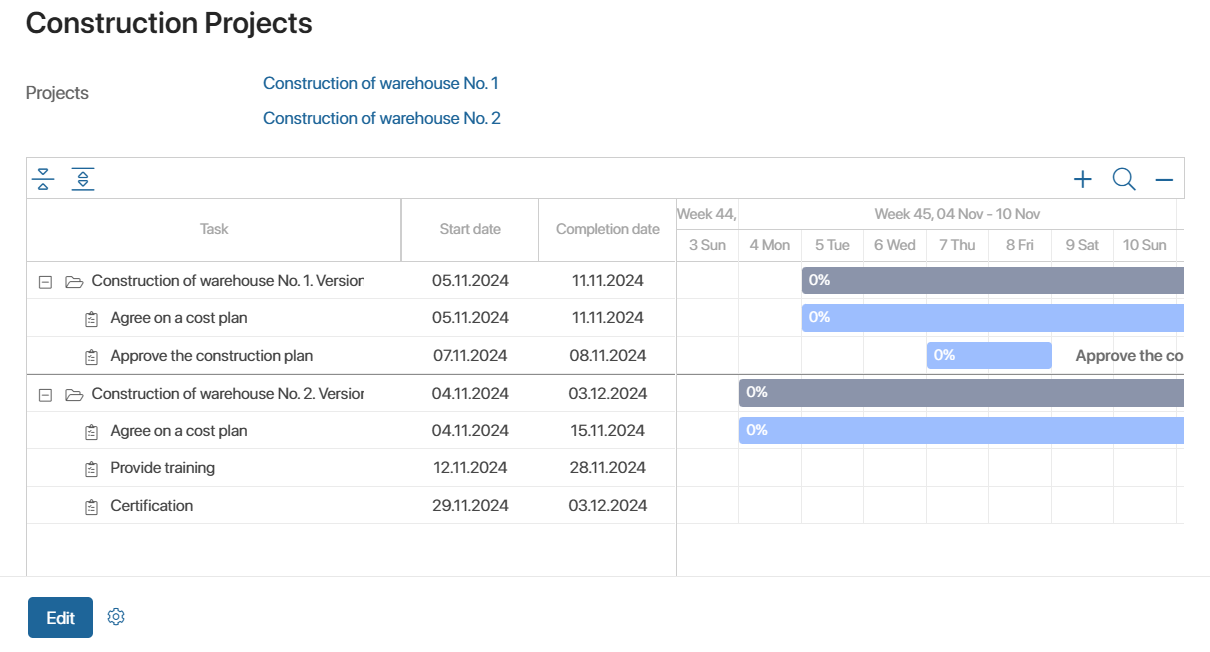The image size is (1210, 652).
Task: Click the 4 Mon day header
Action: (x=770, y=245)
